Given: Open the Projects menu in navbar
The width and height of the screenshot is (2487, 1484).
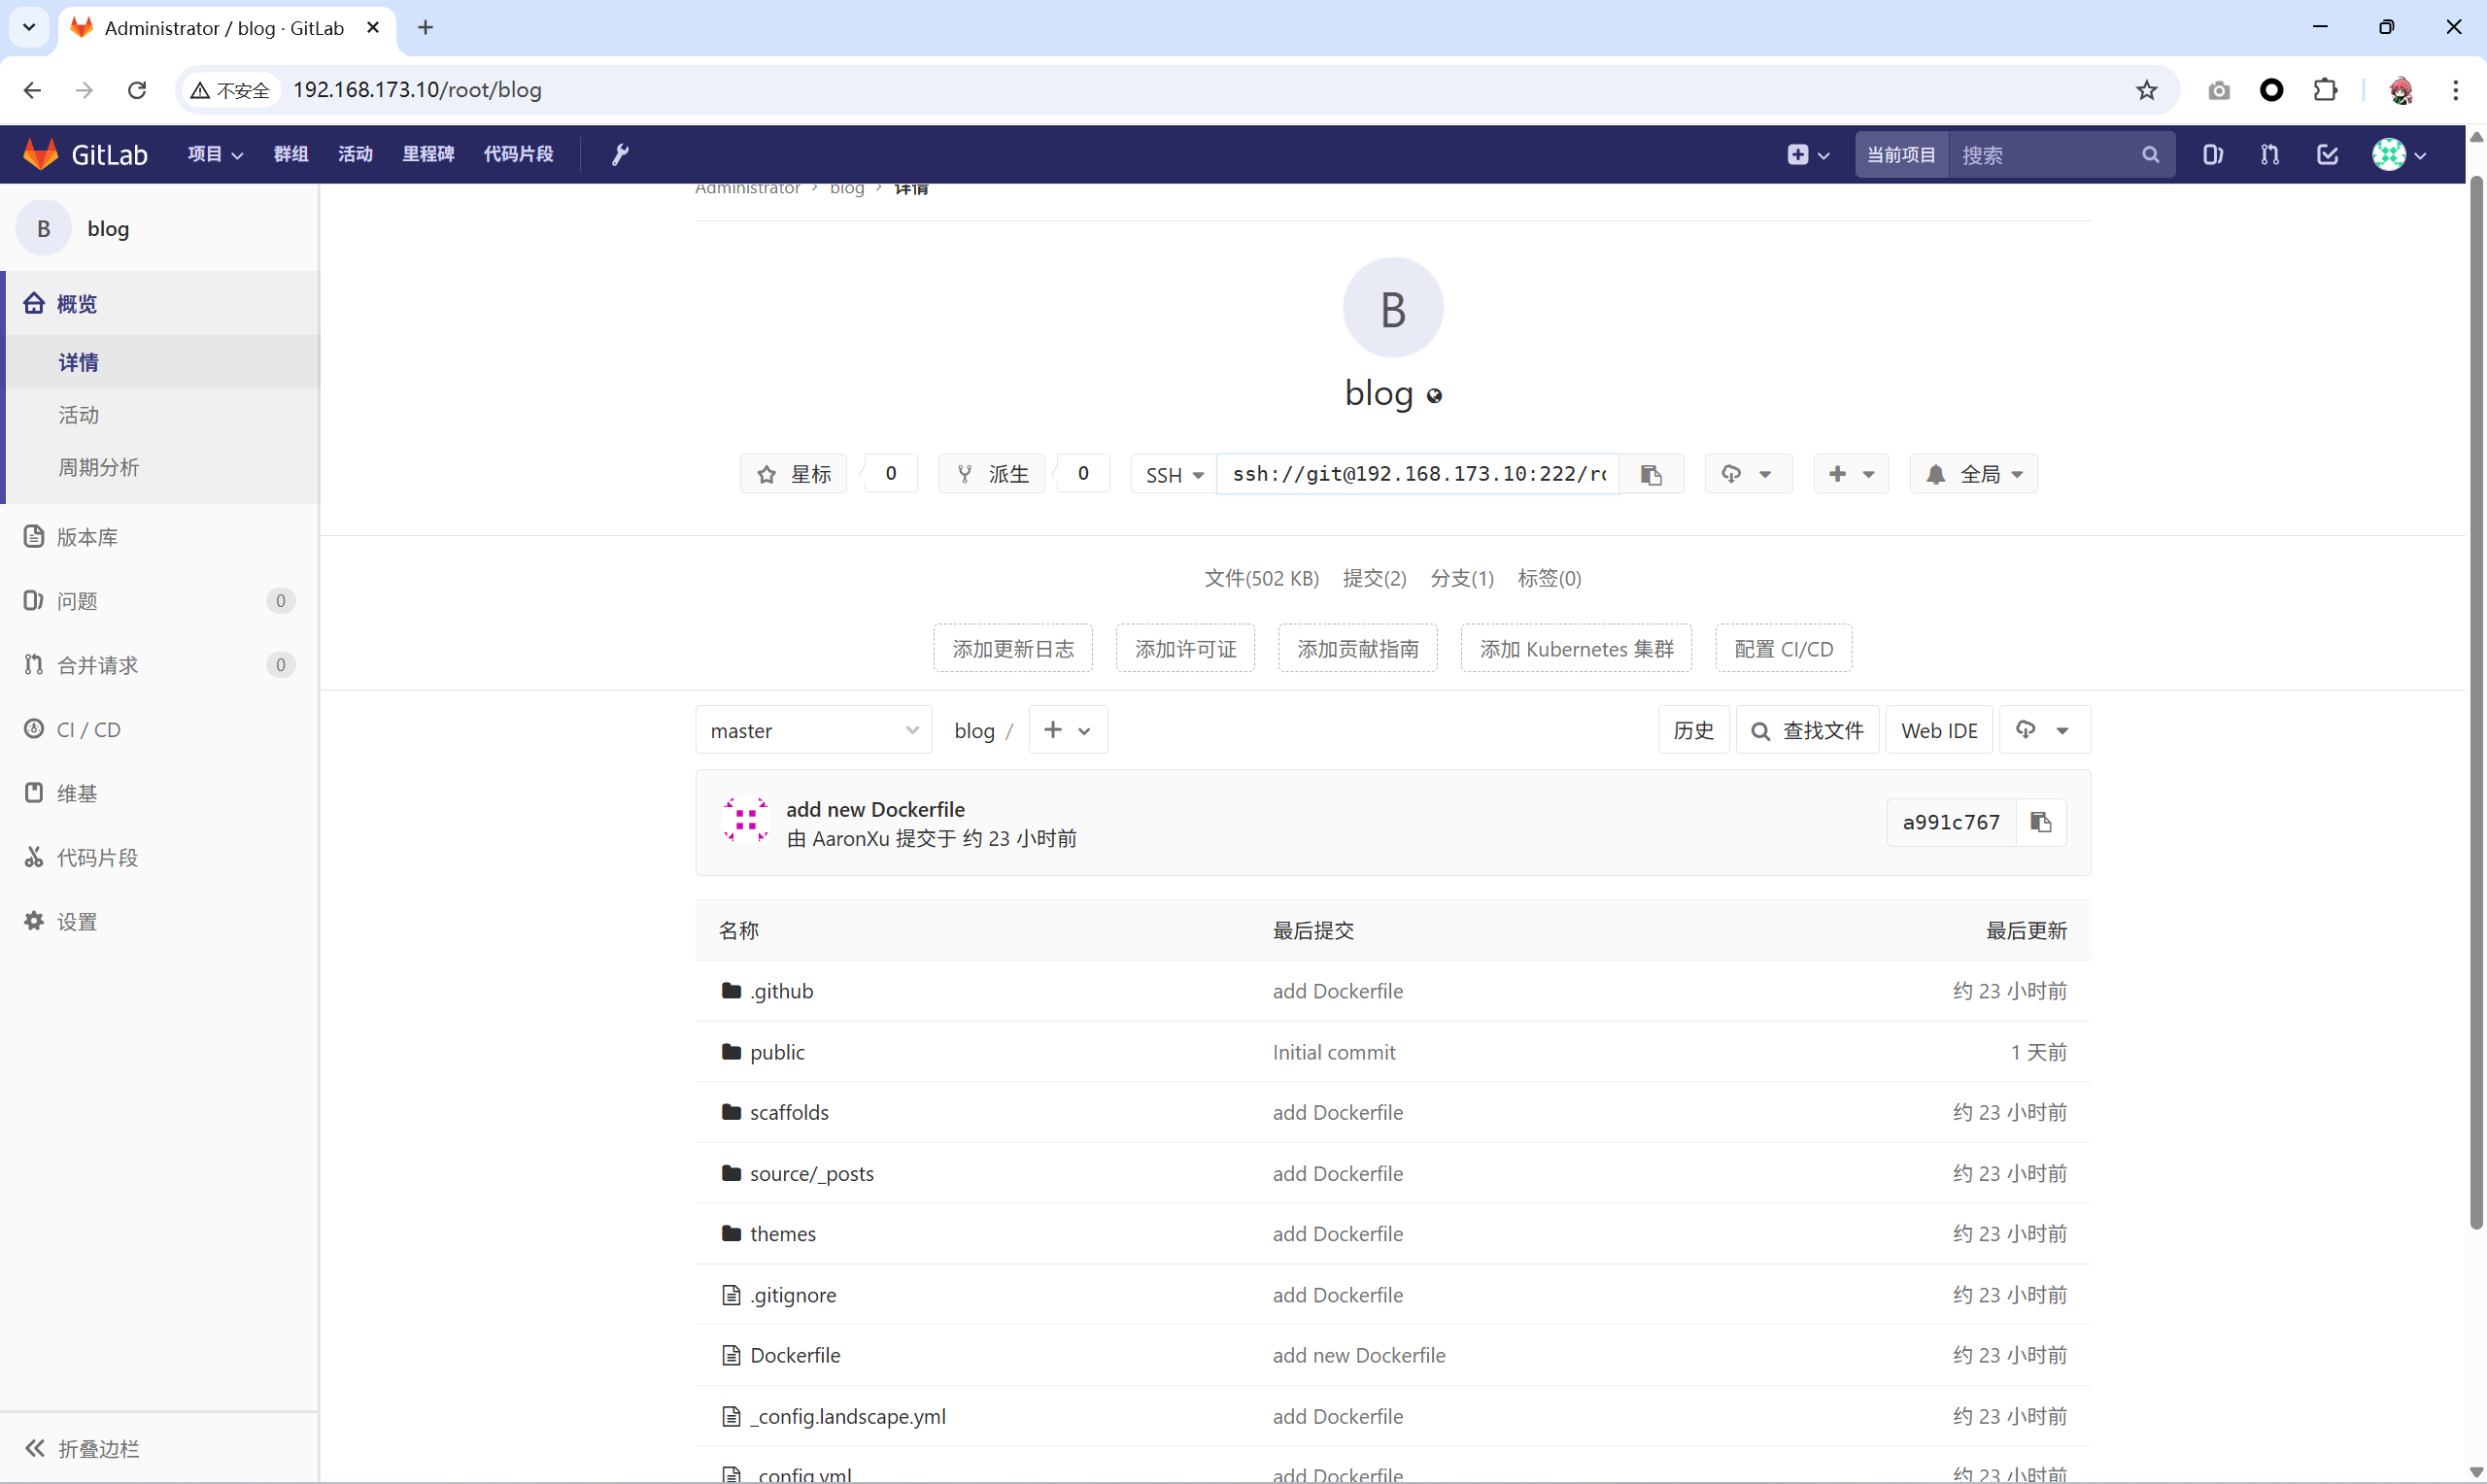Looking at the screenshot, I should 215,154.
